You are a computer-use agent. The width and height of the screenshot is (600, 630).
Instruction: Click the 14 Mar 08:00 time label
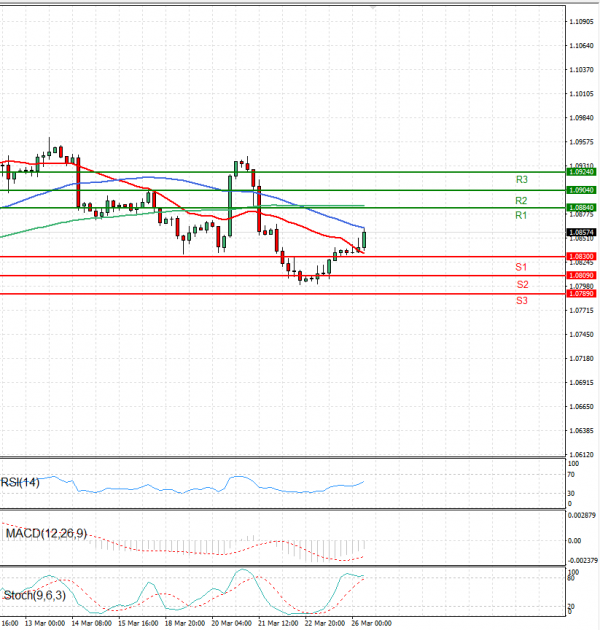click(92, 623)
